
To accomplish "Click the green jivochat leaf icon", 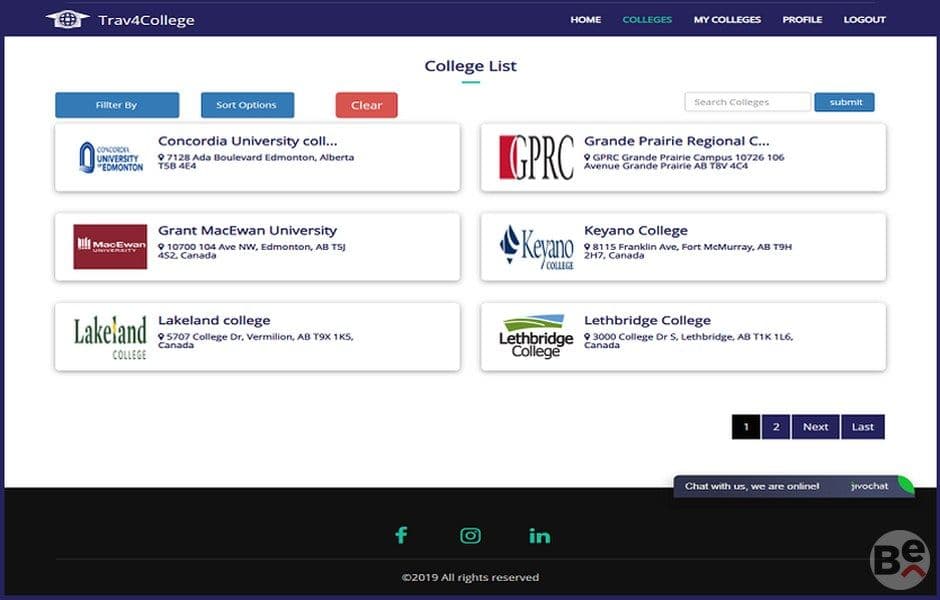I will (x=905, y=484).
